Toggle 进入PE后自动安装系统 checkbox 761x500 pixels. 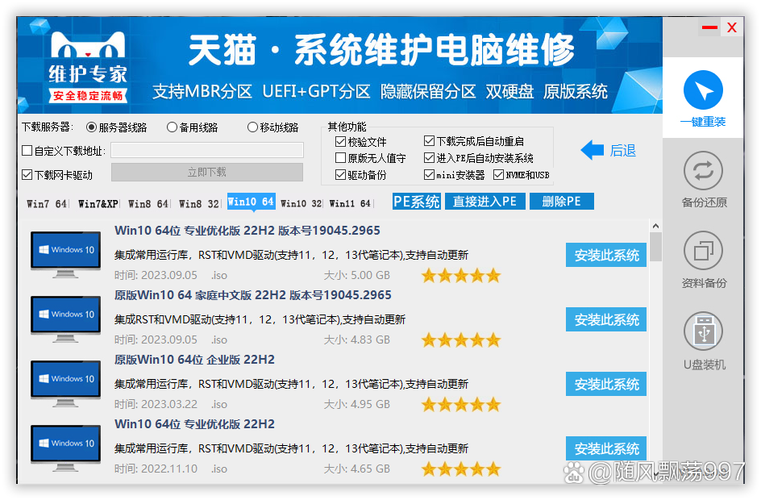point(429,158)
